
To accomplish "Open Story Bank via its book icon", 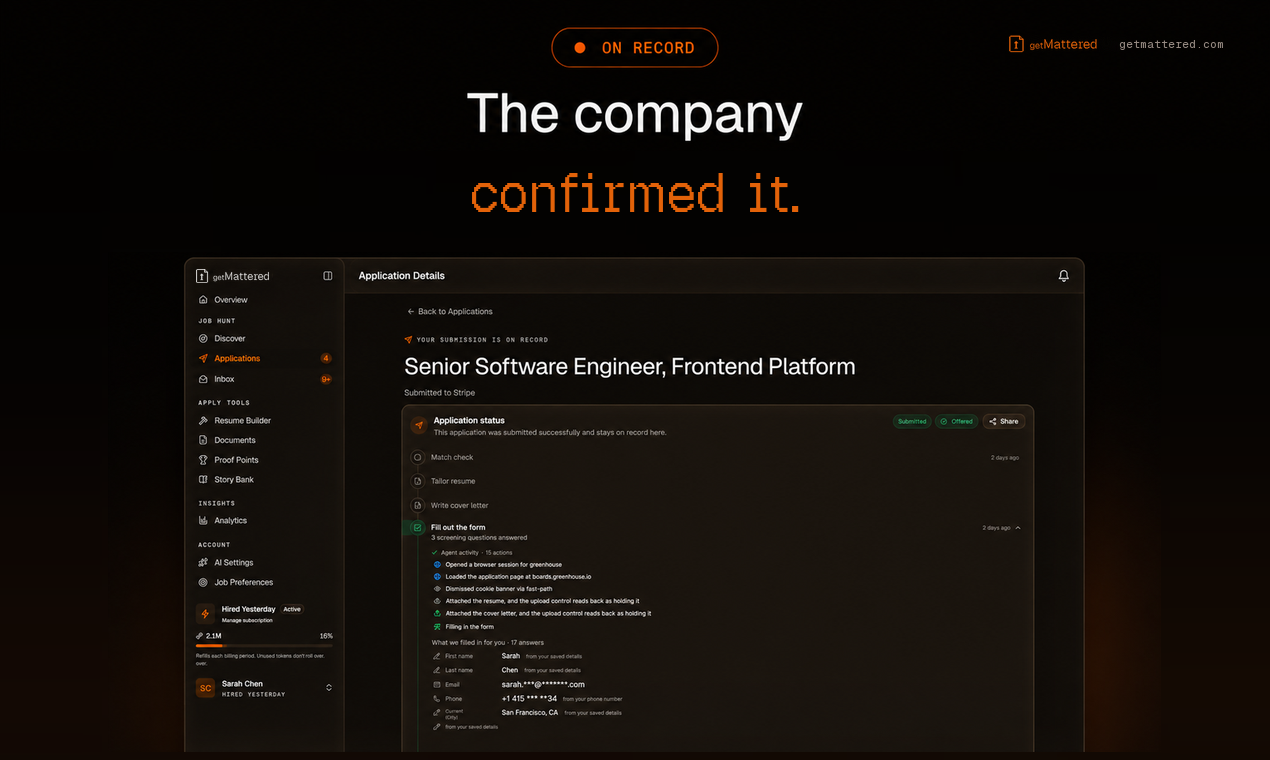I will tap(203, 480).
